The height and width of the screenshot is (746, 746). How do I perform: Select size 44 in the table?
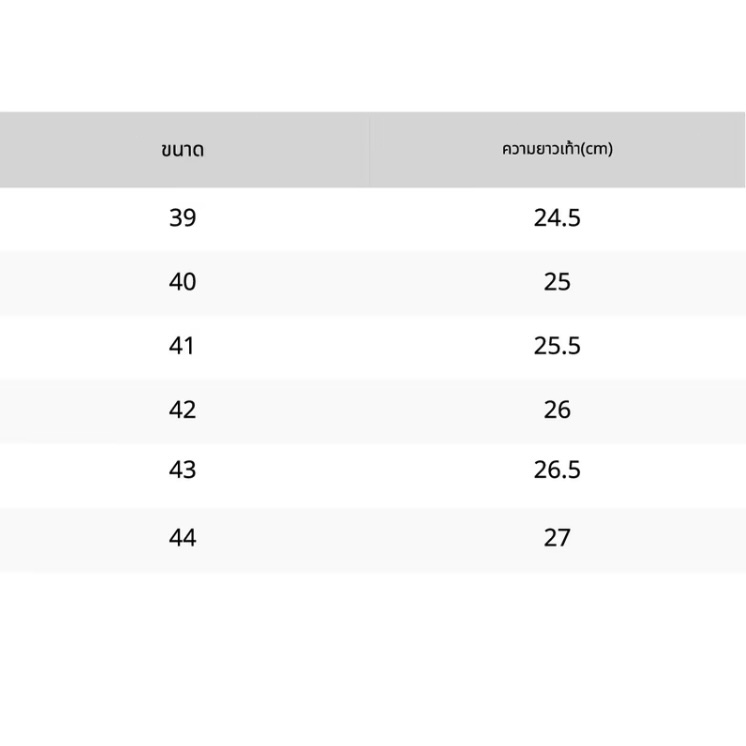tap(183, 538)
